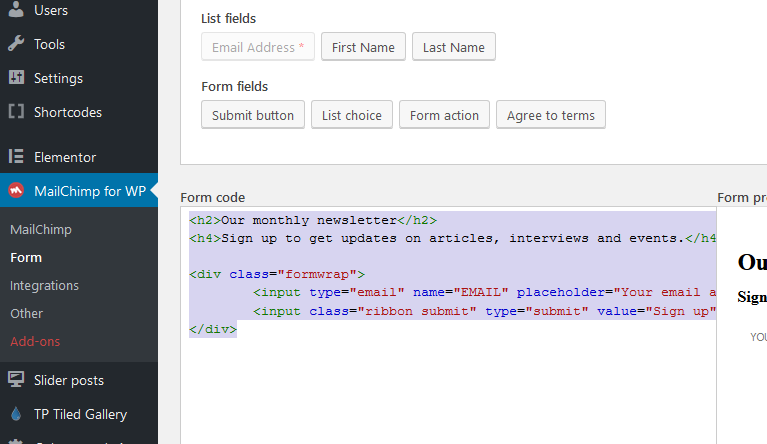The image size is (767, 444).
Task: Open the Add-ons submenu link
Action: (x=35, y=341)
